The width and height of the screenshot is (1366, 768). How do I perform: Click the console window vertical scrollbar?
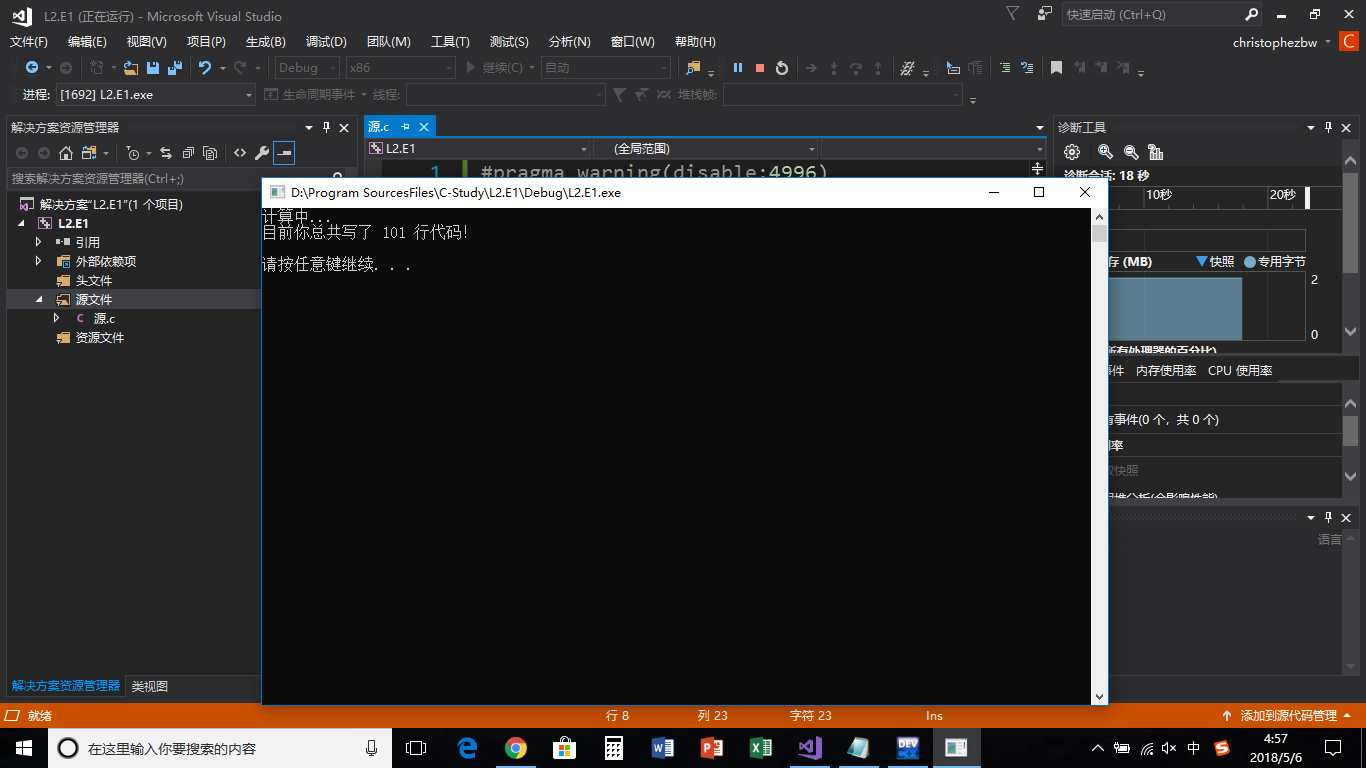(x=1100, y=456)
